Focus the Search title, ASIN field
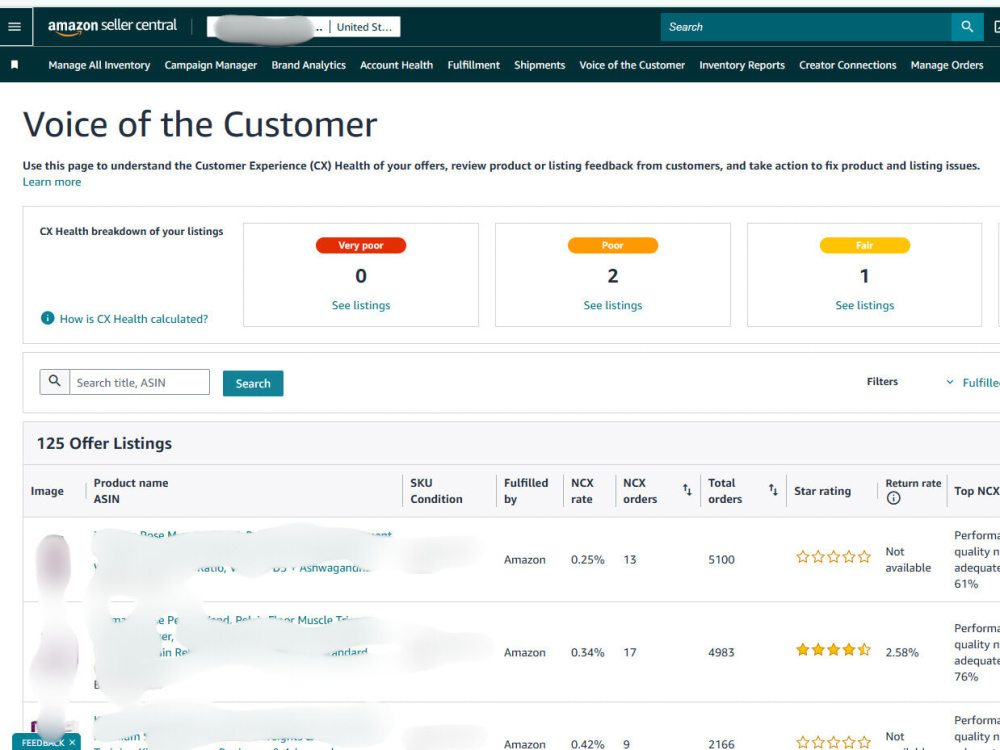This screenshot has width=1000, height=750. [139, 382]
